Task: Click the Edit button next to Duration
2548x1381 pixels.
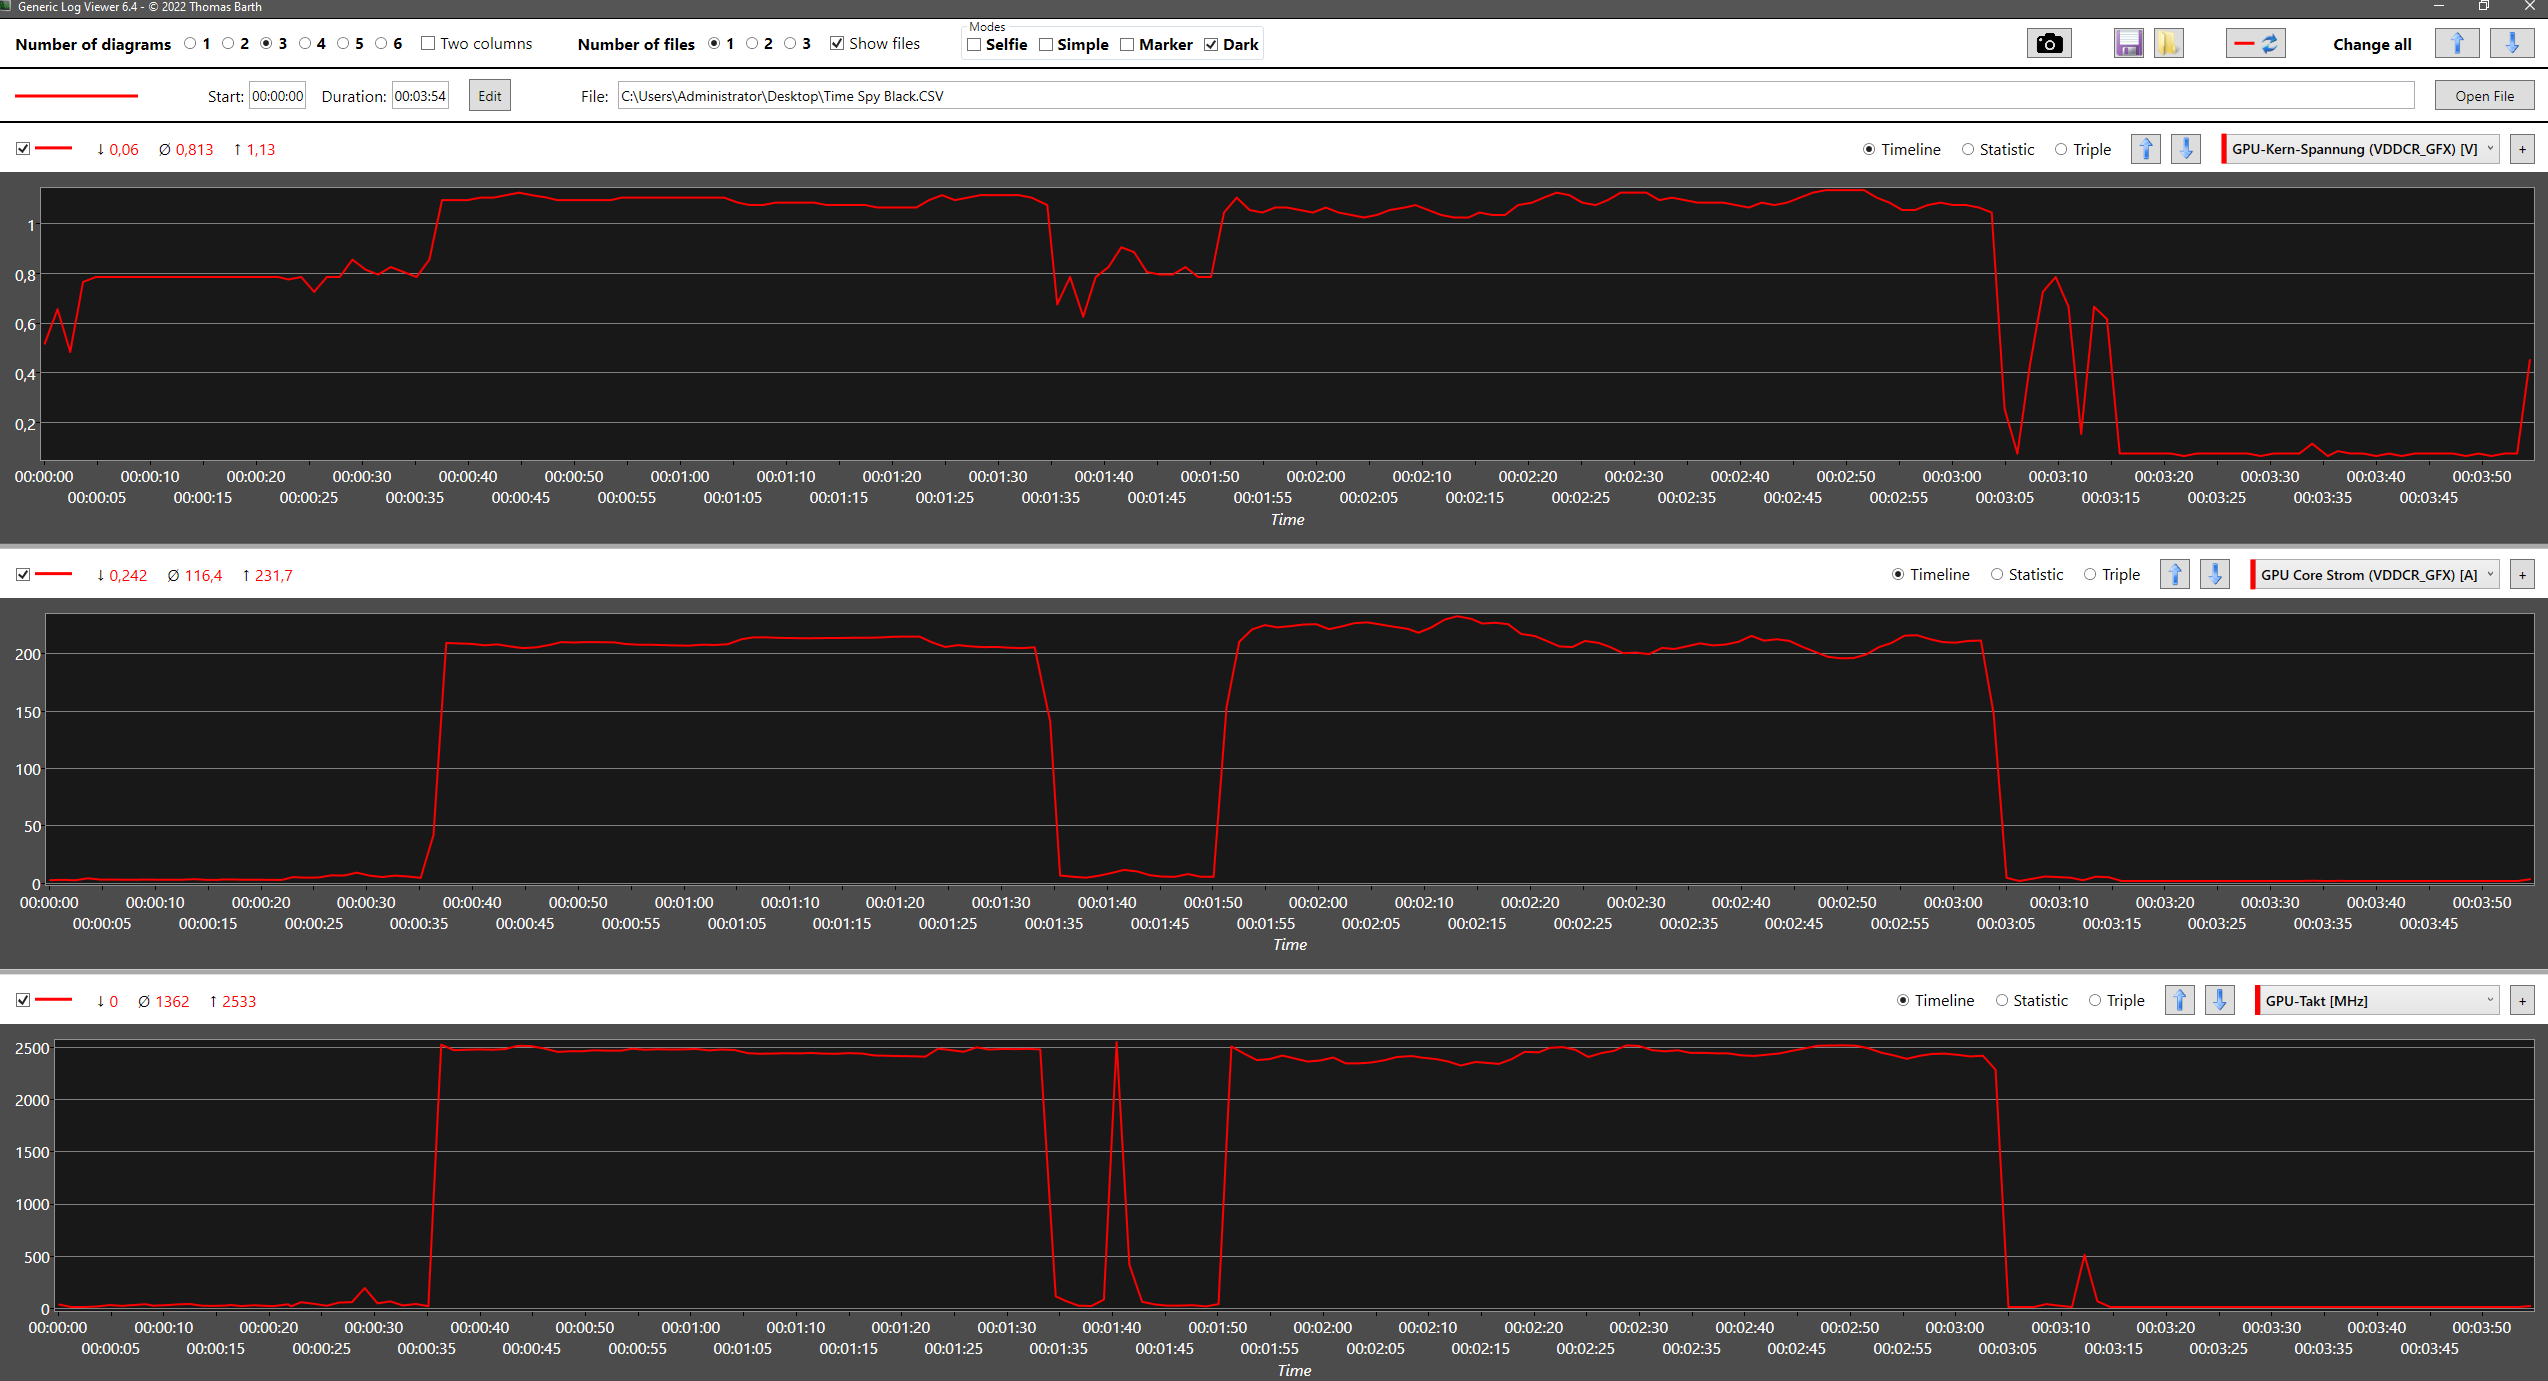Action: 489,96
